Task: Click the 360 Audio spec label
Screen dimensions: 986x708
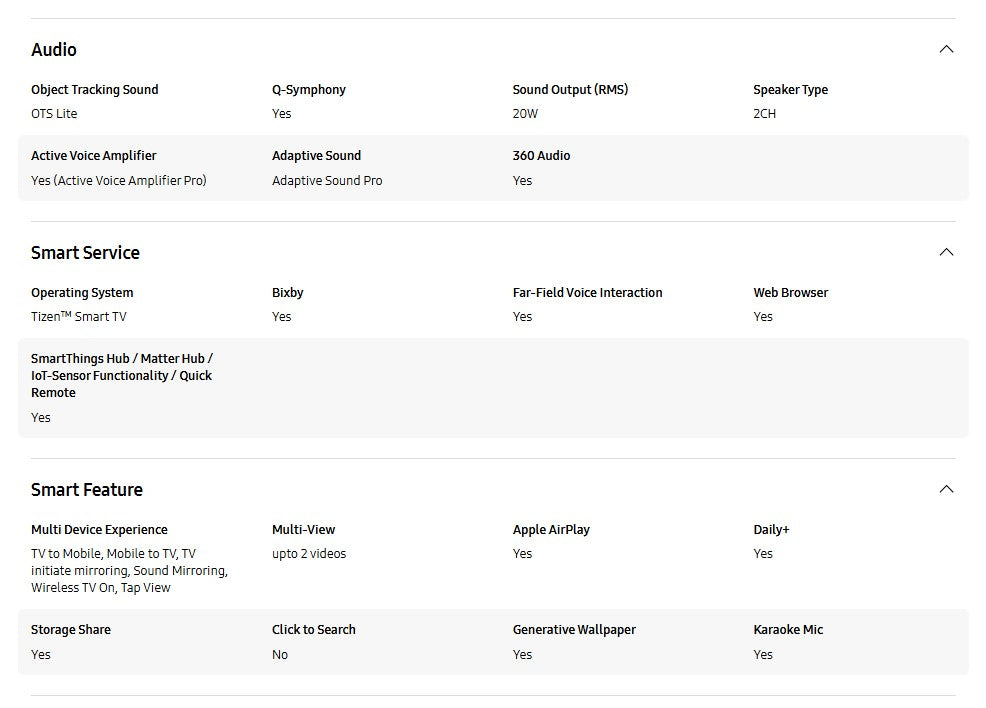Action: click(542, 156)
